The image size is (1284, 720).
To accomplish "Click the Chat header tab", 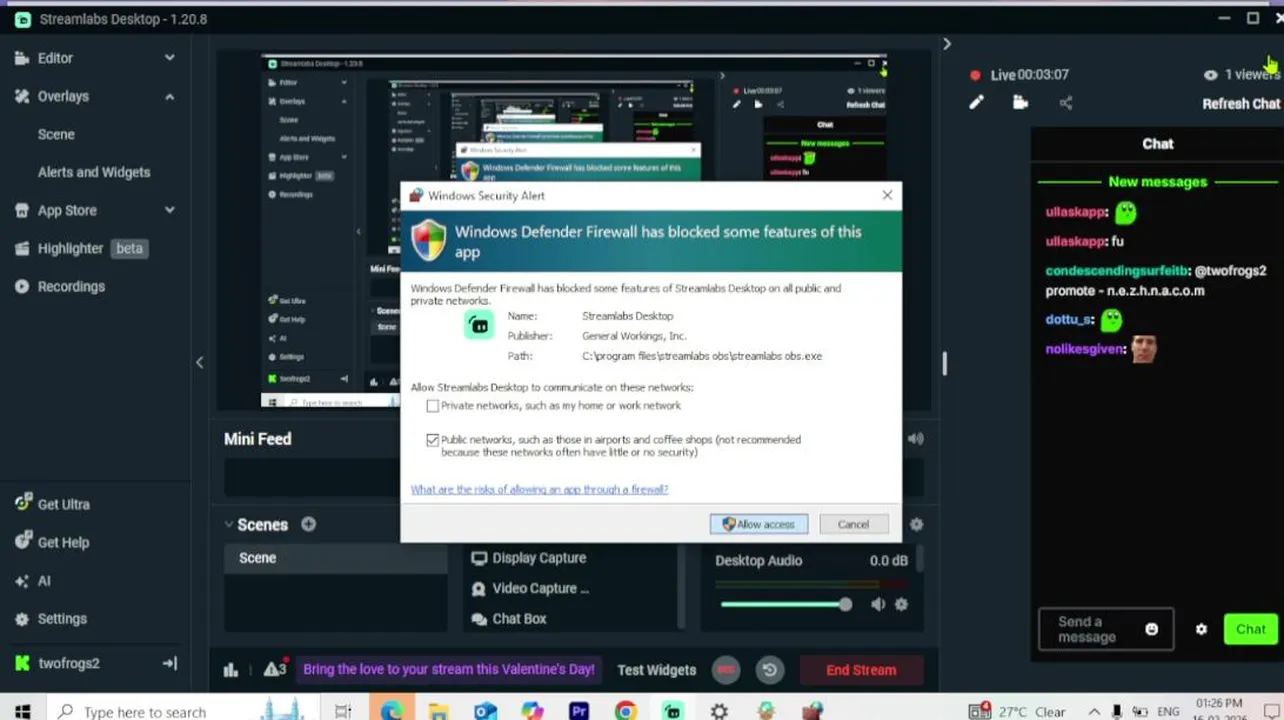I will tap(1158, 143).
